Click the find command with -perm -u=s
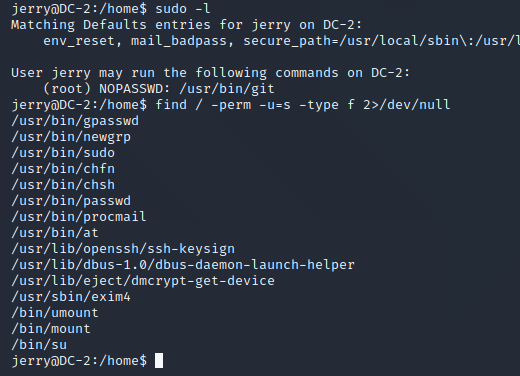The image size is (520, 376). pyautogui.click(x=303, y=105)
